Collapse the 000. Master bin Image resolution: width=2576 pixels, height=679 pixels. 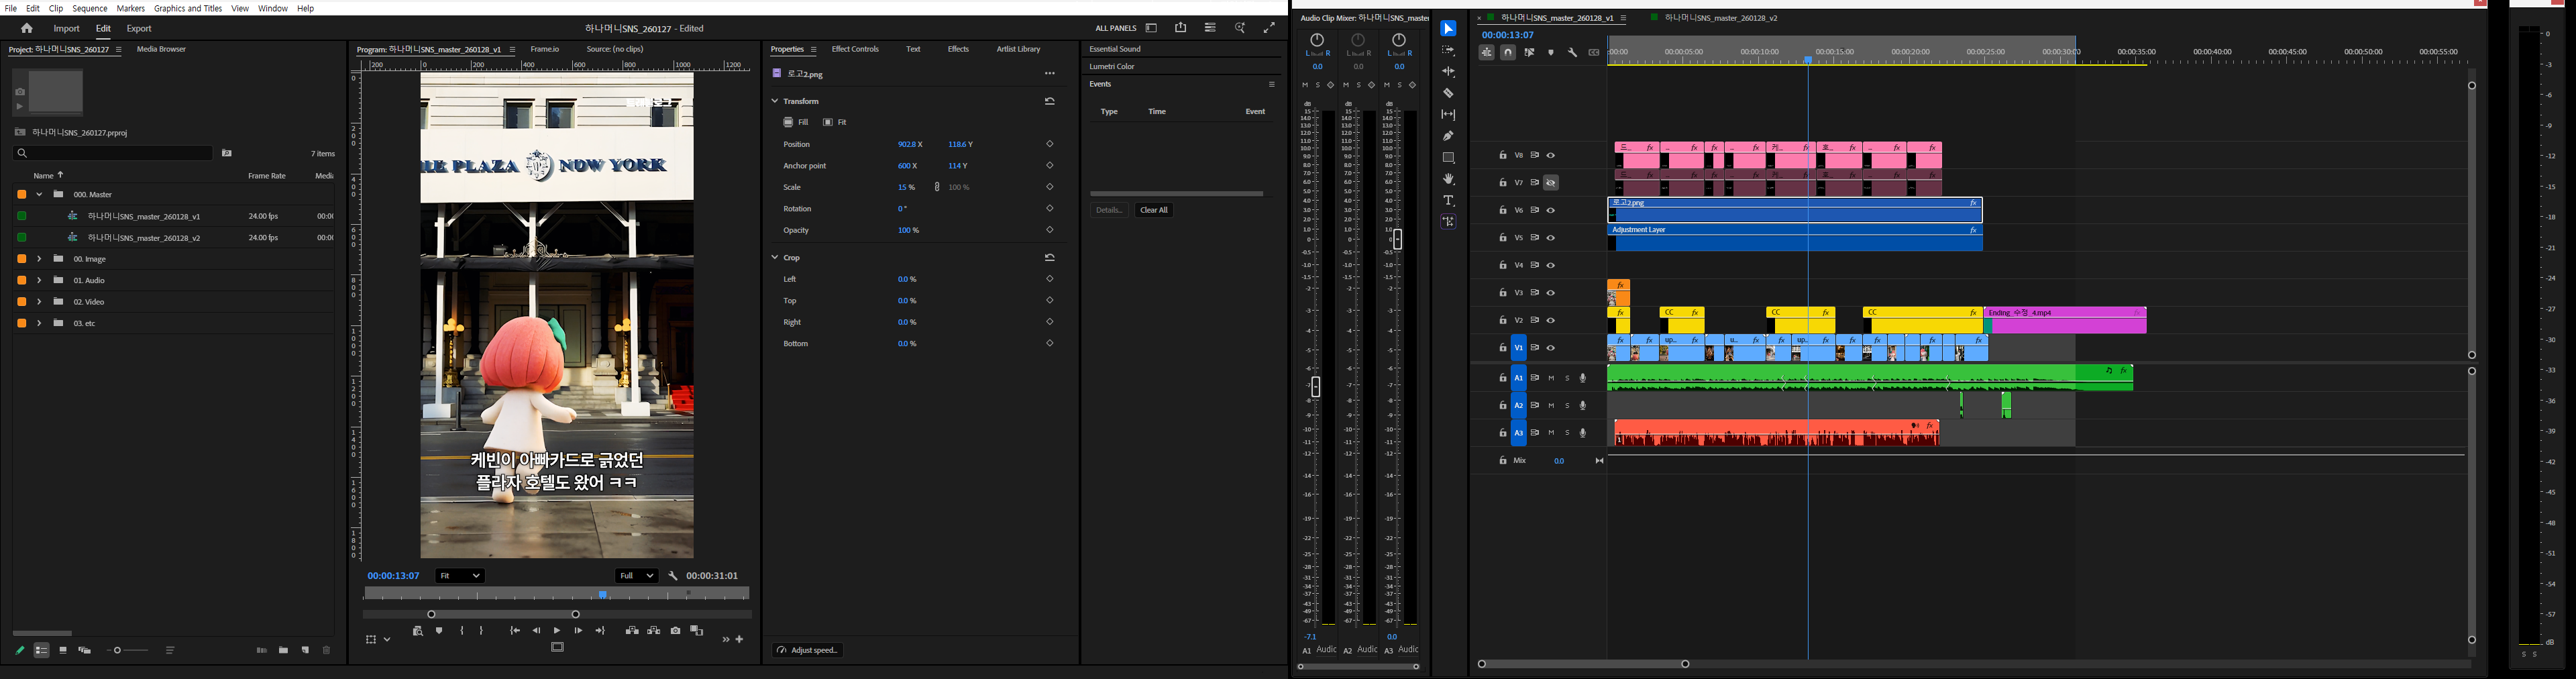[38, 194]
